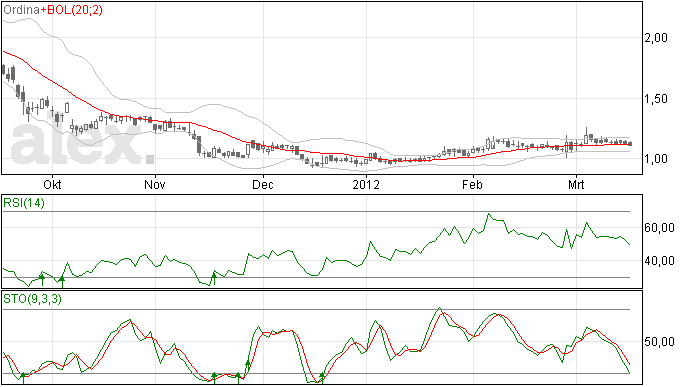Screen dimensions: 690x387
Task: Click the alex watermark logo
Action: (82, 143)
